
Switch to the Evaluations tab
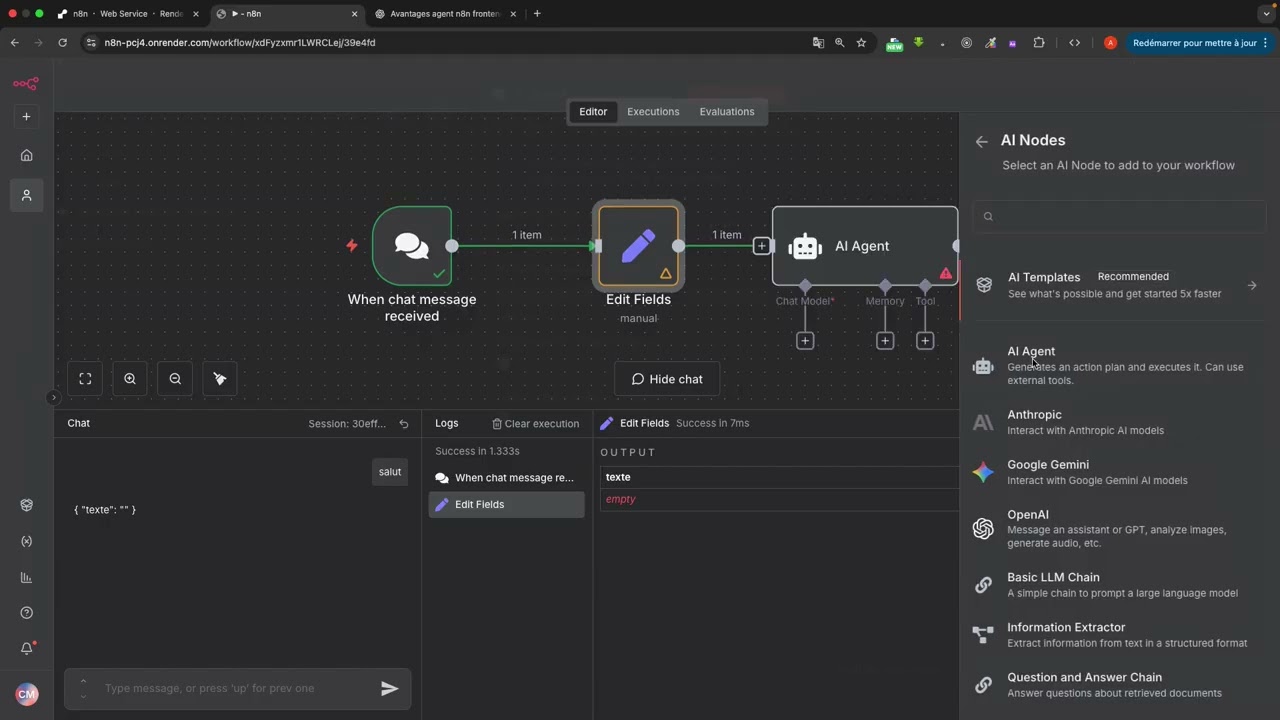[x=727, y=112]
